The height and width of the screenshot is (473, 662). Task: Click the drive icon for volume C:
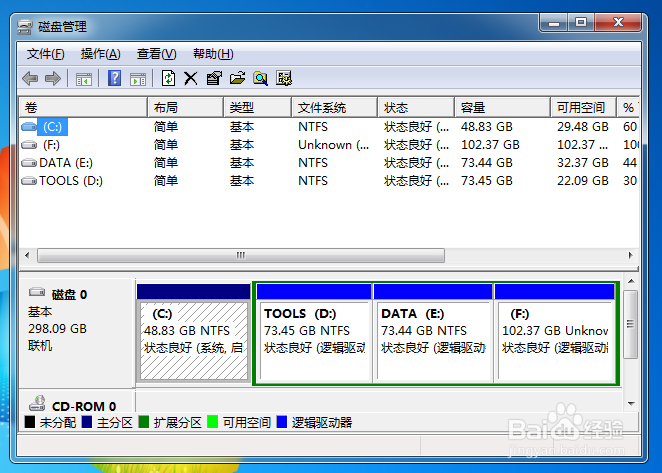29,126
